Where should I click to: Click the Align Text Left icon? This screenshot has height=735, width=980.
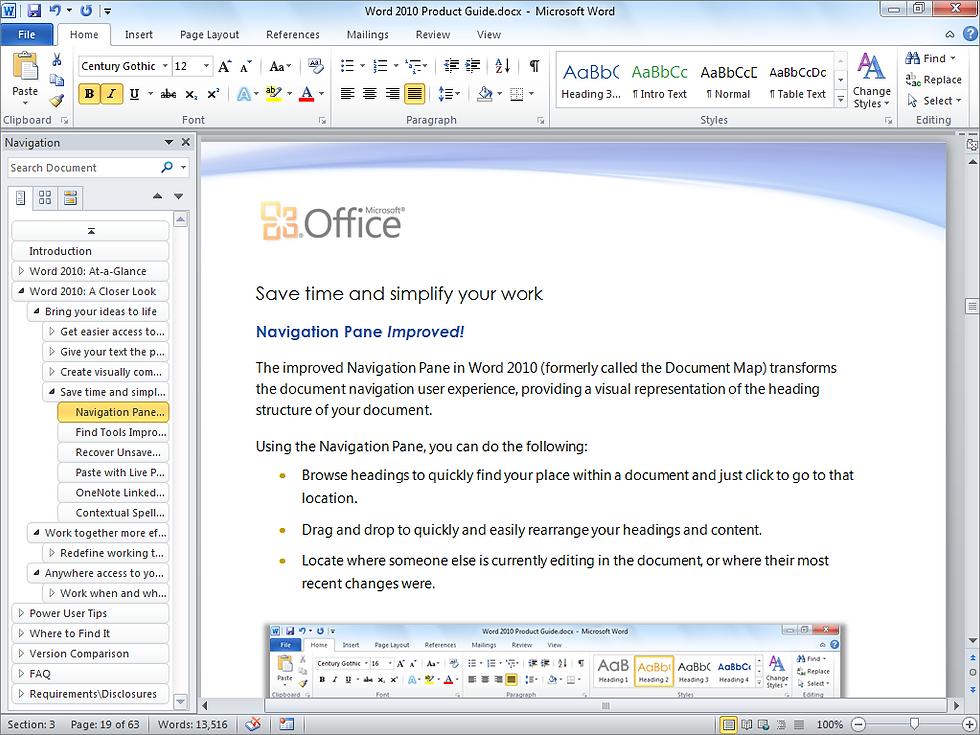click(348, 94)
